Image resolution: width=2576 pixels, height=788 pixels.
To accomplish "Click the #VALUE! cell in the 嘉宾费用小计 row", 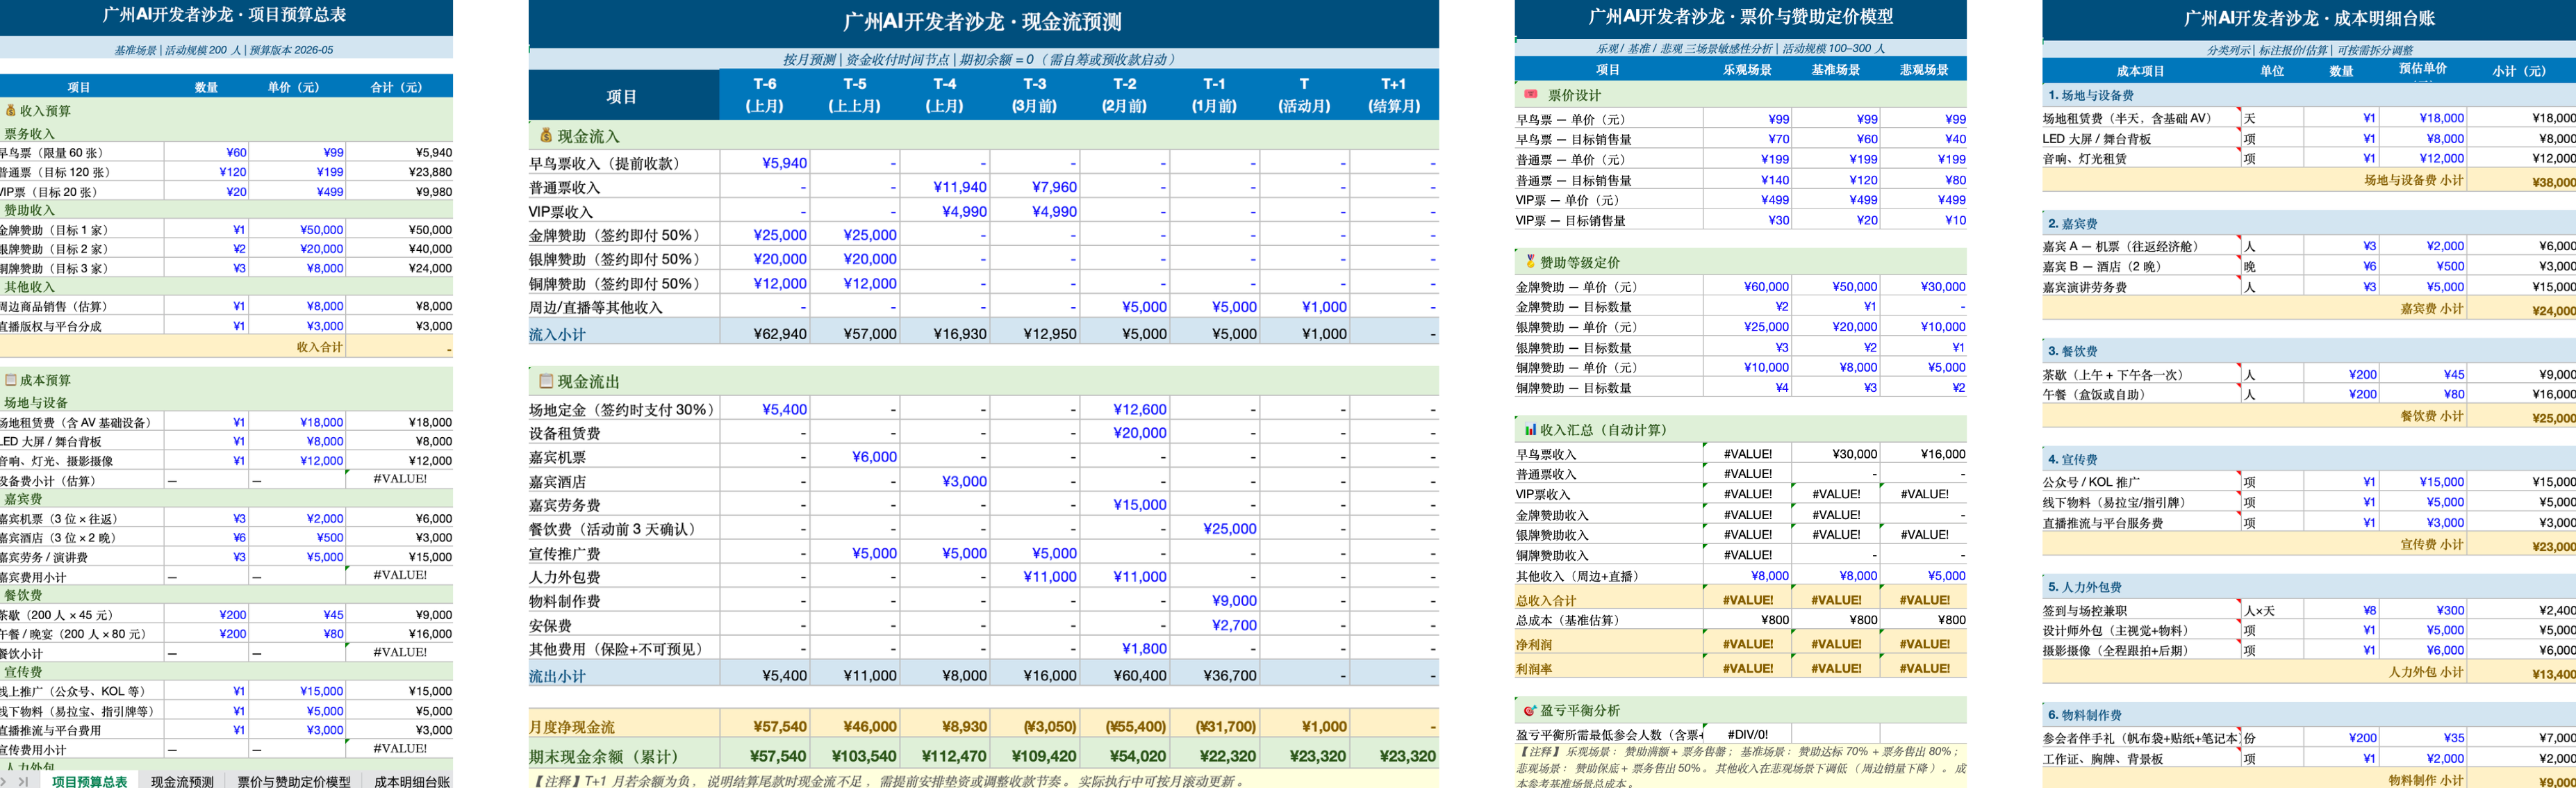I will pyautogui.click(x=400, y=575).
